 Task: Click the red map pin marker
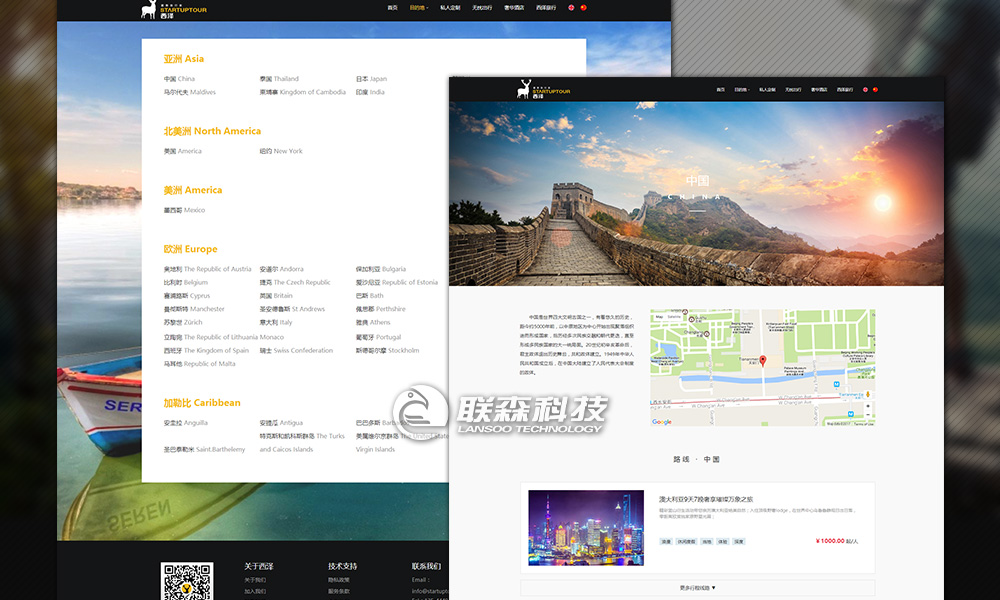[x=763, y=361]
